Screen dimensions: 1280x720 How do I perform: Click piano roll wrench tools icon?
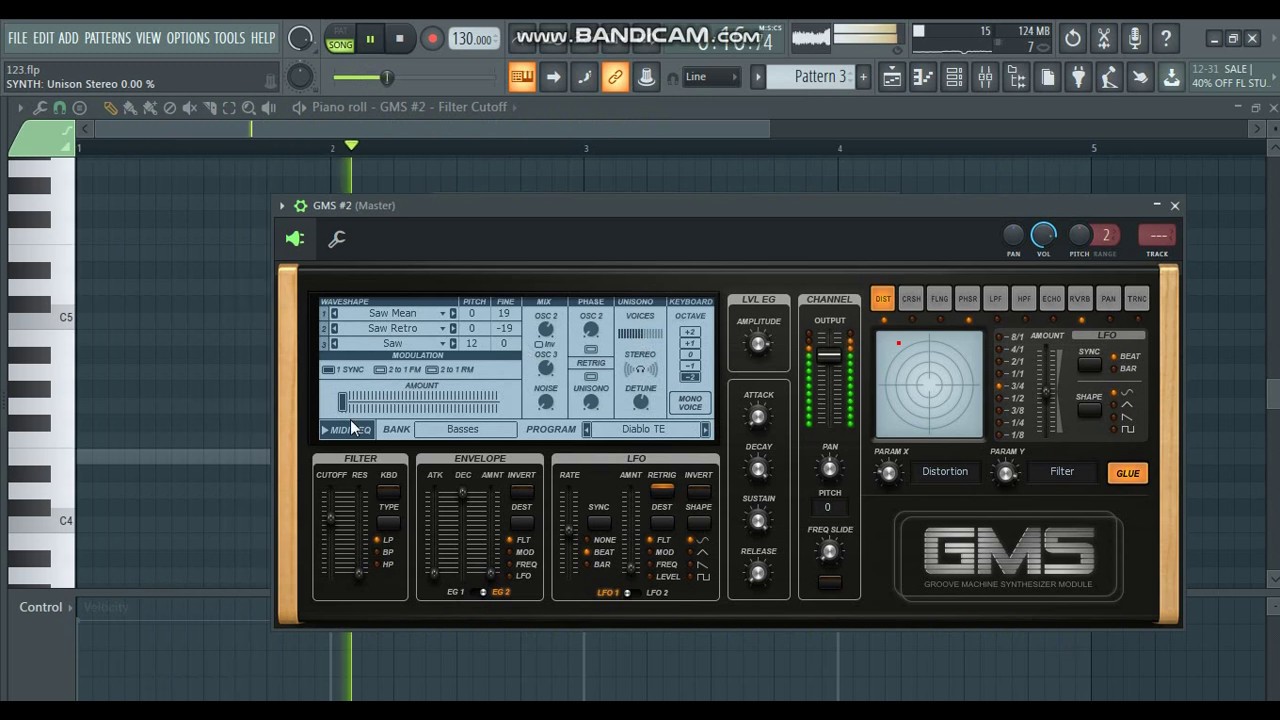[40, 107]
